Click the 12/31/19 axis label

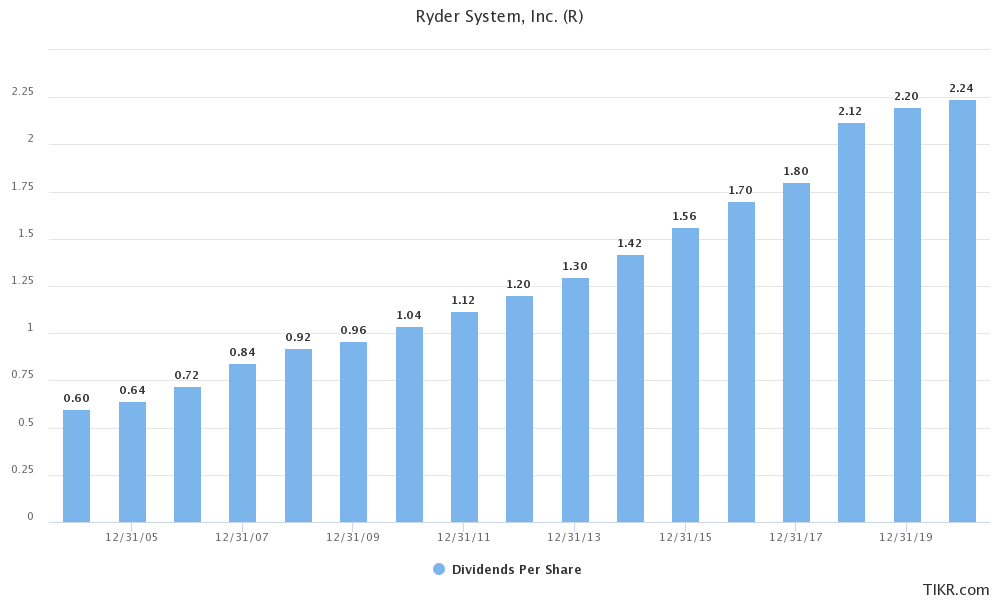click(908, 537)
